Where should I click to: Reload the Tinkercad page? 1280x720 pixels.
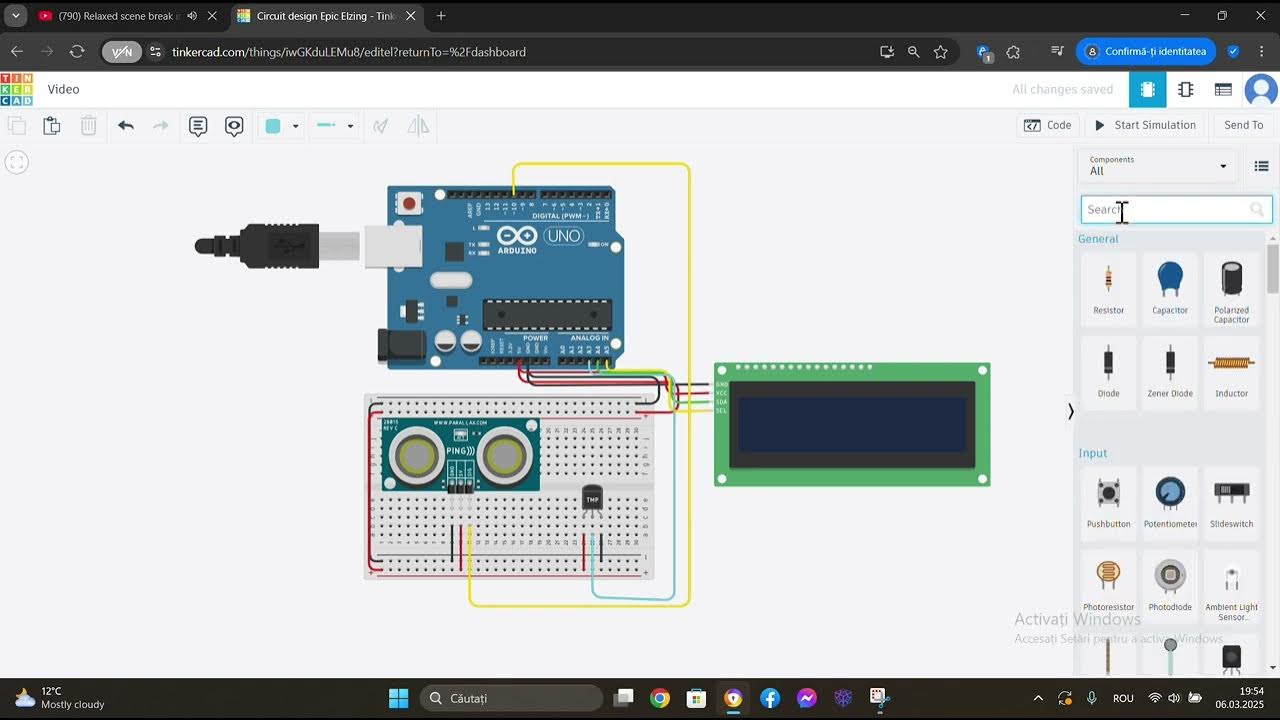77,51
